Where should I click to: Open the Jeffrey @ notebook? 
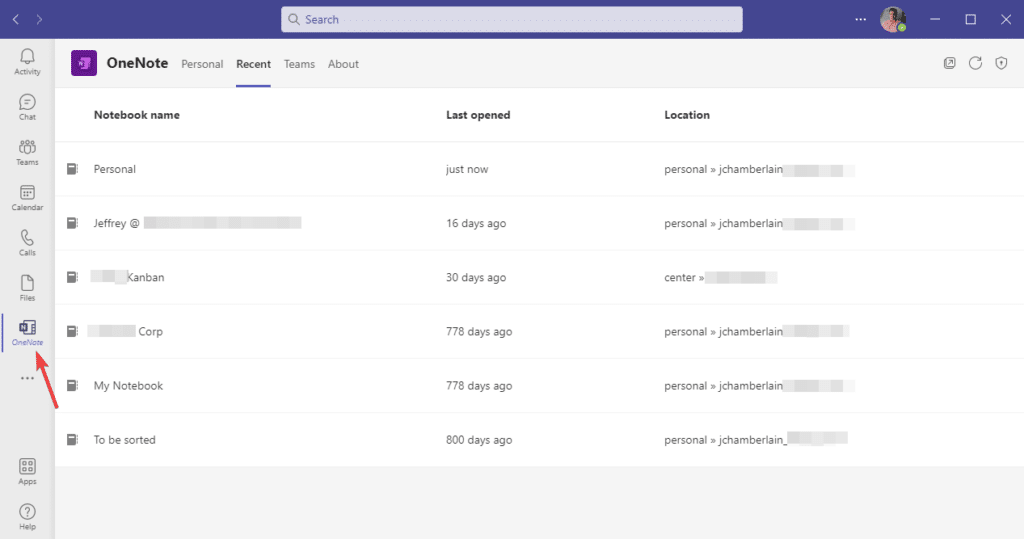pos(197,223)
